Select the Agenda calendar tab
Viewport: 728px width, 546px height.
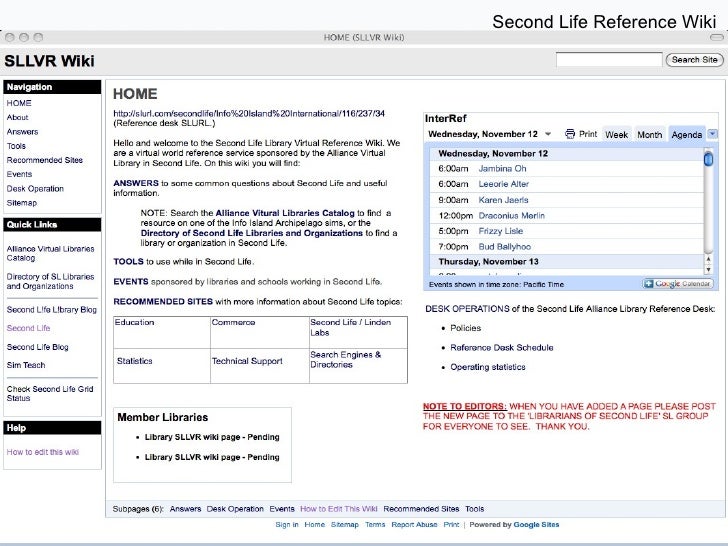coord(687,134)
